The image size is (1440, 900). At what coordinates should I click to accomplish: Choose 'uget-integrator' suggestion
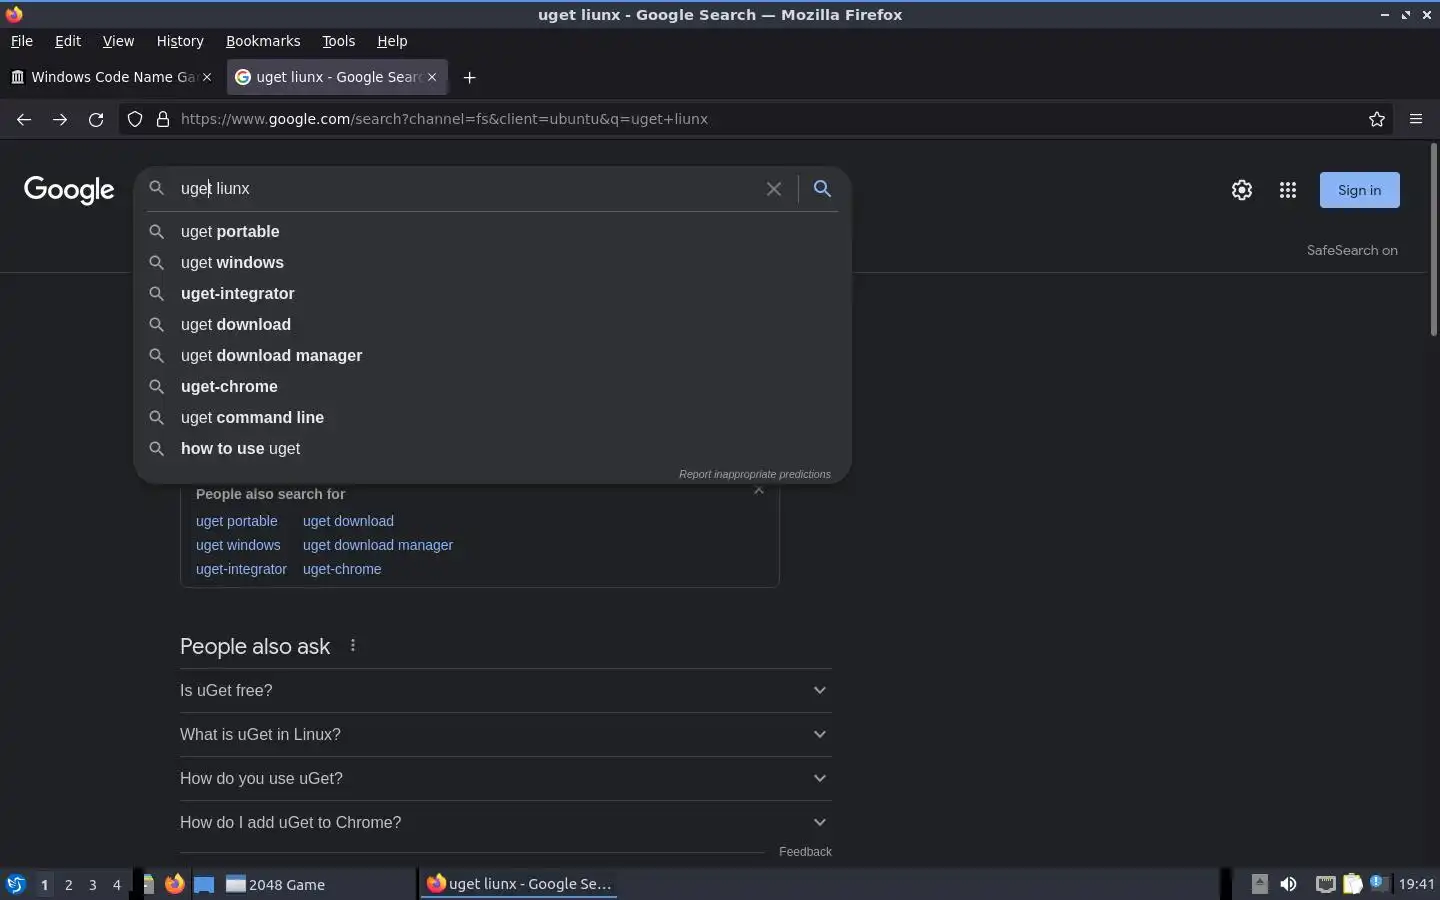(492, 294)
